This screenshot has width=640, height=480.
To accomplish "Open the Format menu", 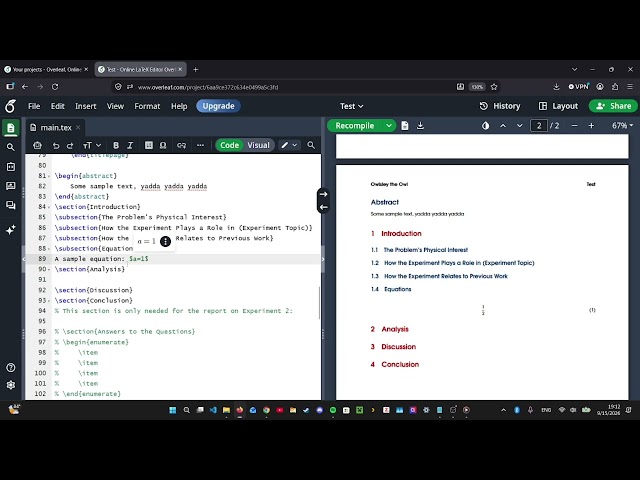I will coord(147,106).
